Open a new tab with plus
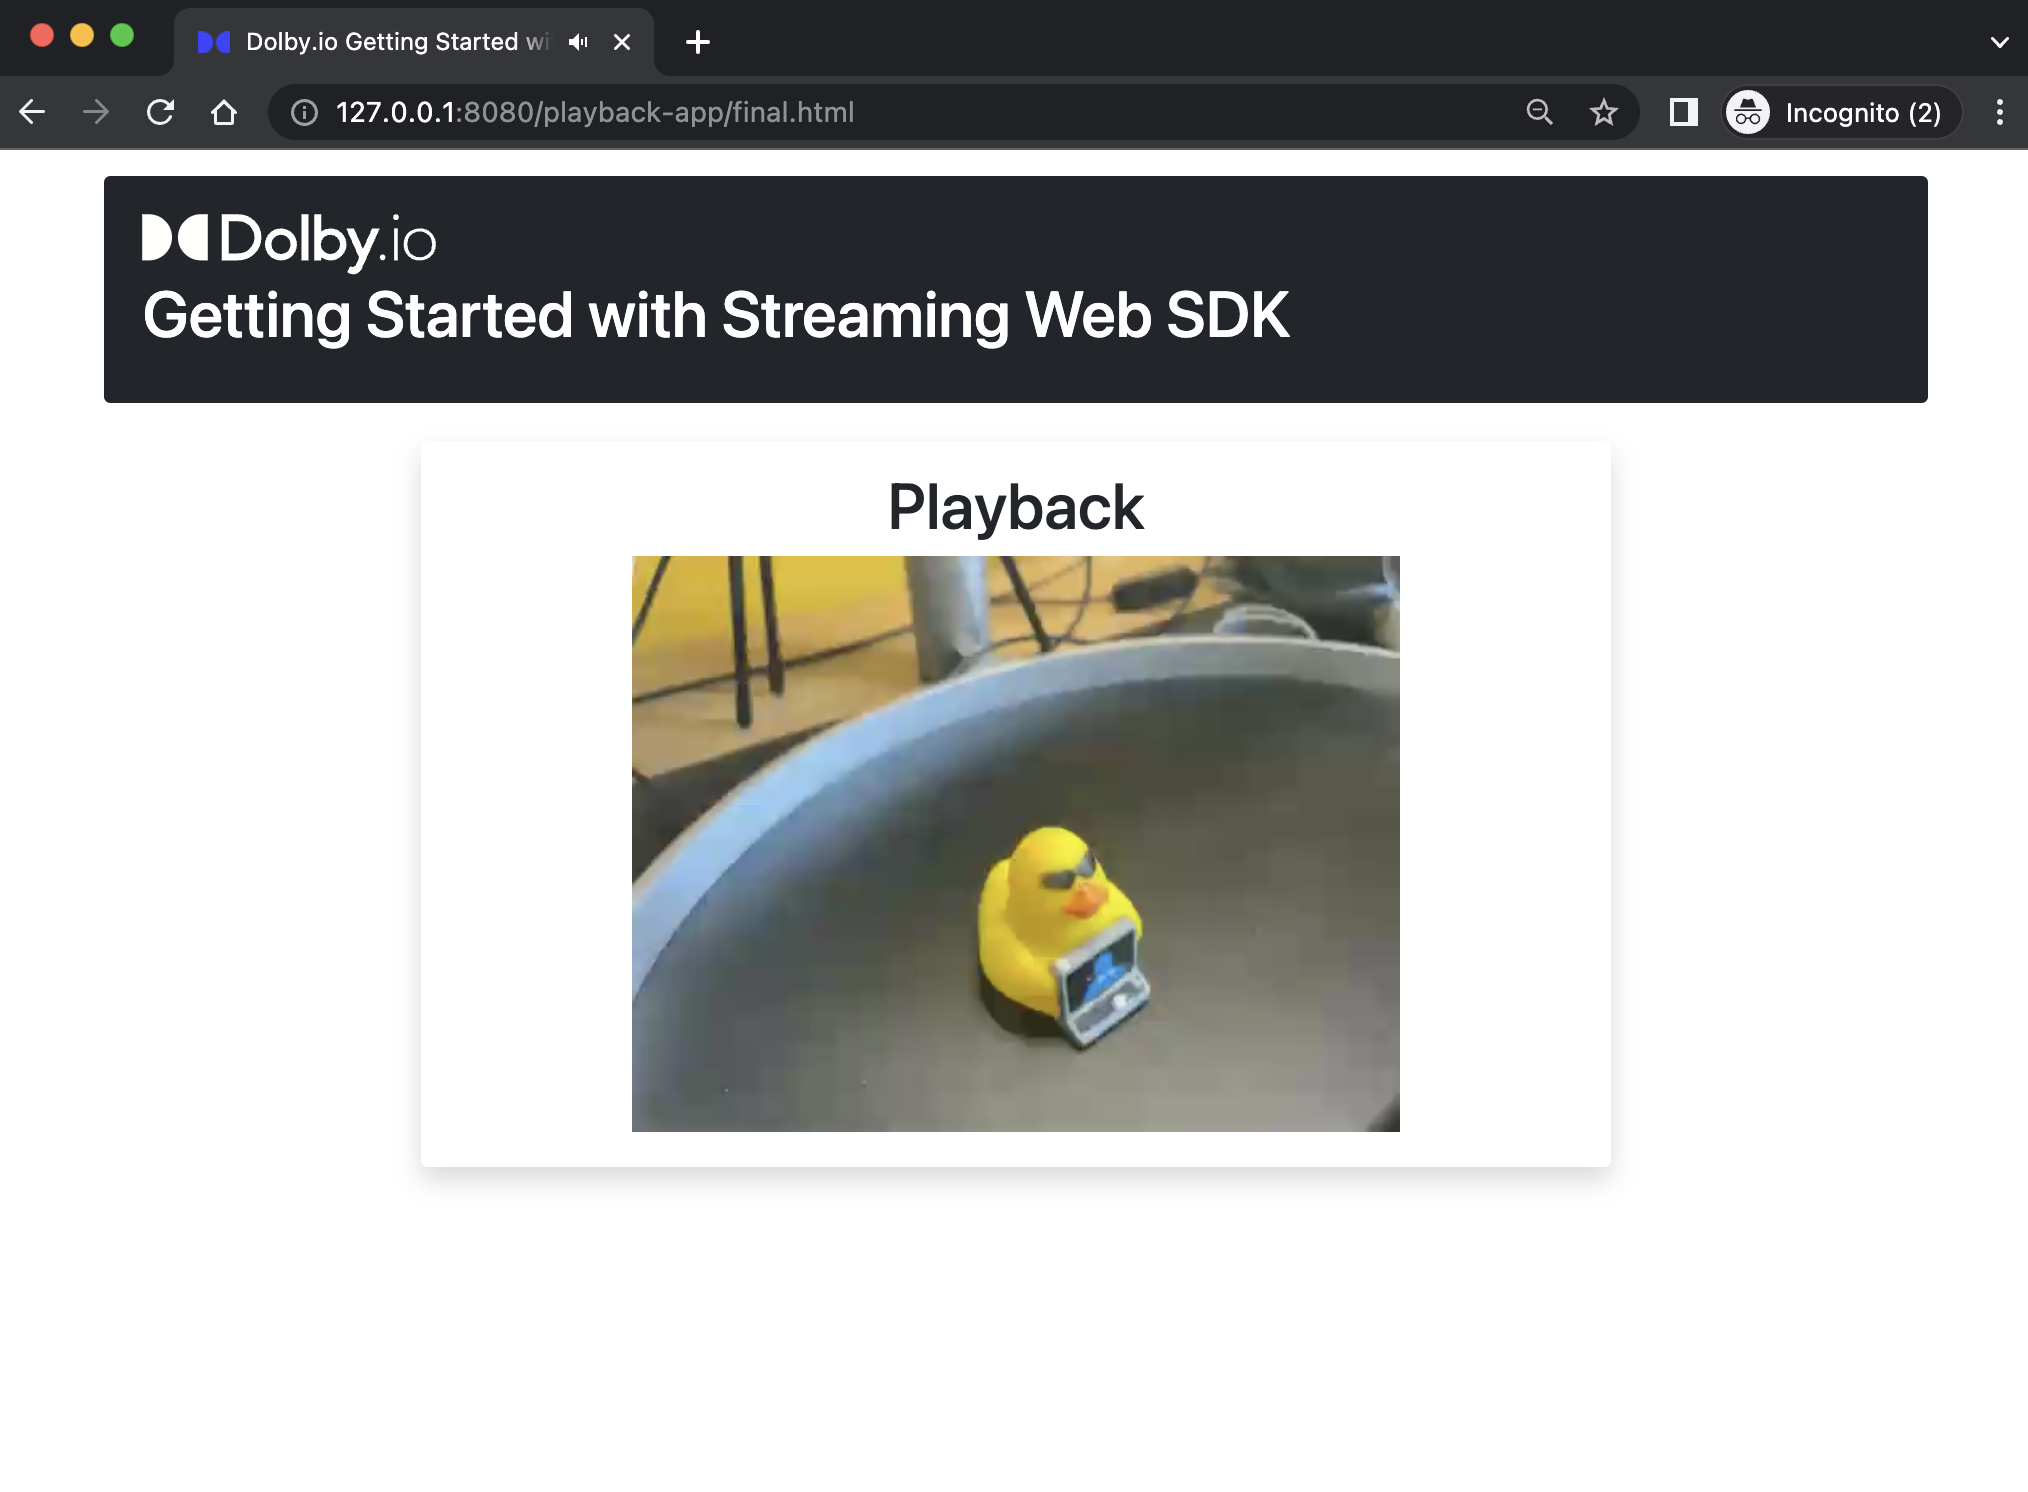 click(698, 42)
